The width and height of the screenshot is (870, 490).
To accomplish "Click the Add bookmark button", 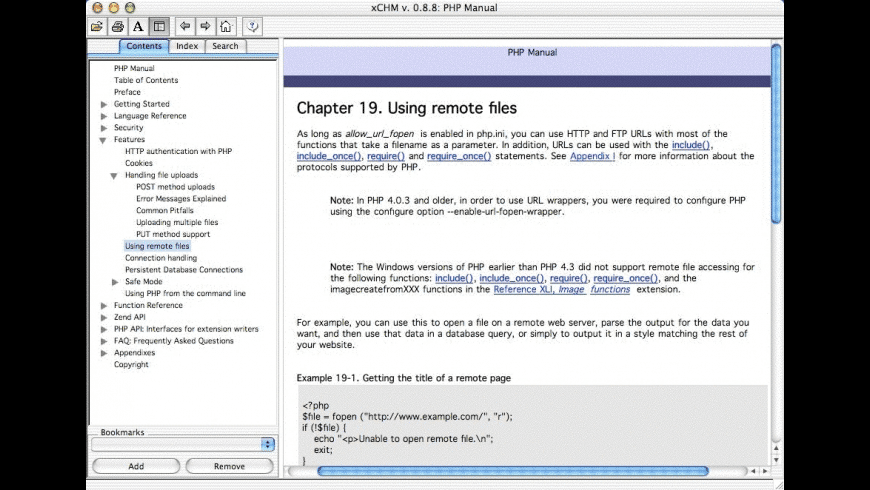I will [136, 466].
